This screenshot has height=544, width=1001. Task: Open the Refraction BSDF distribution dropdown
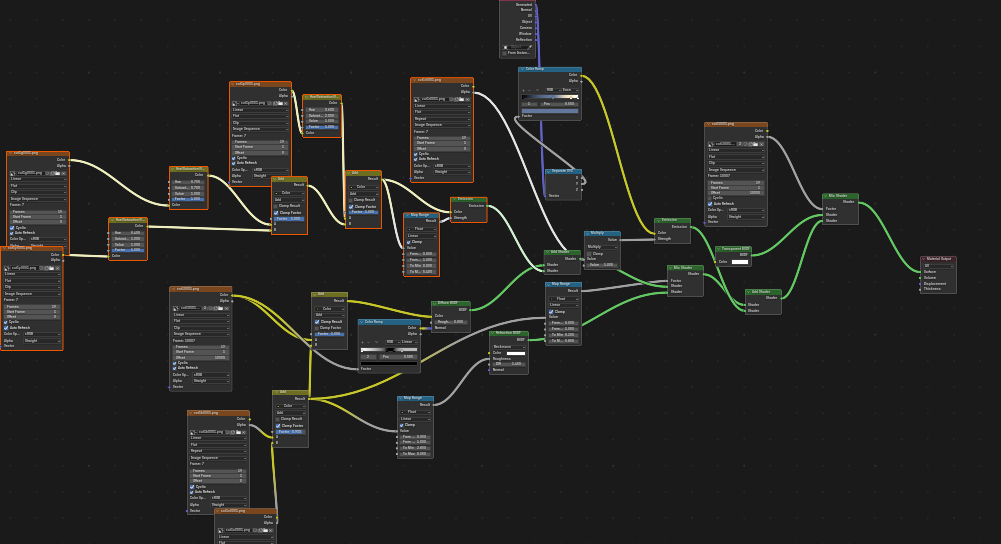point(508,346)
